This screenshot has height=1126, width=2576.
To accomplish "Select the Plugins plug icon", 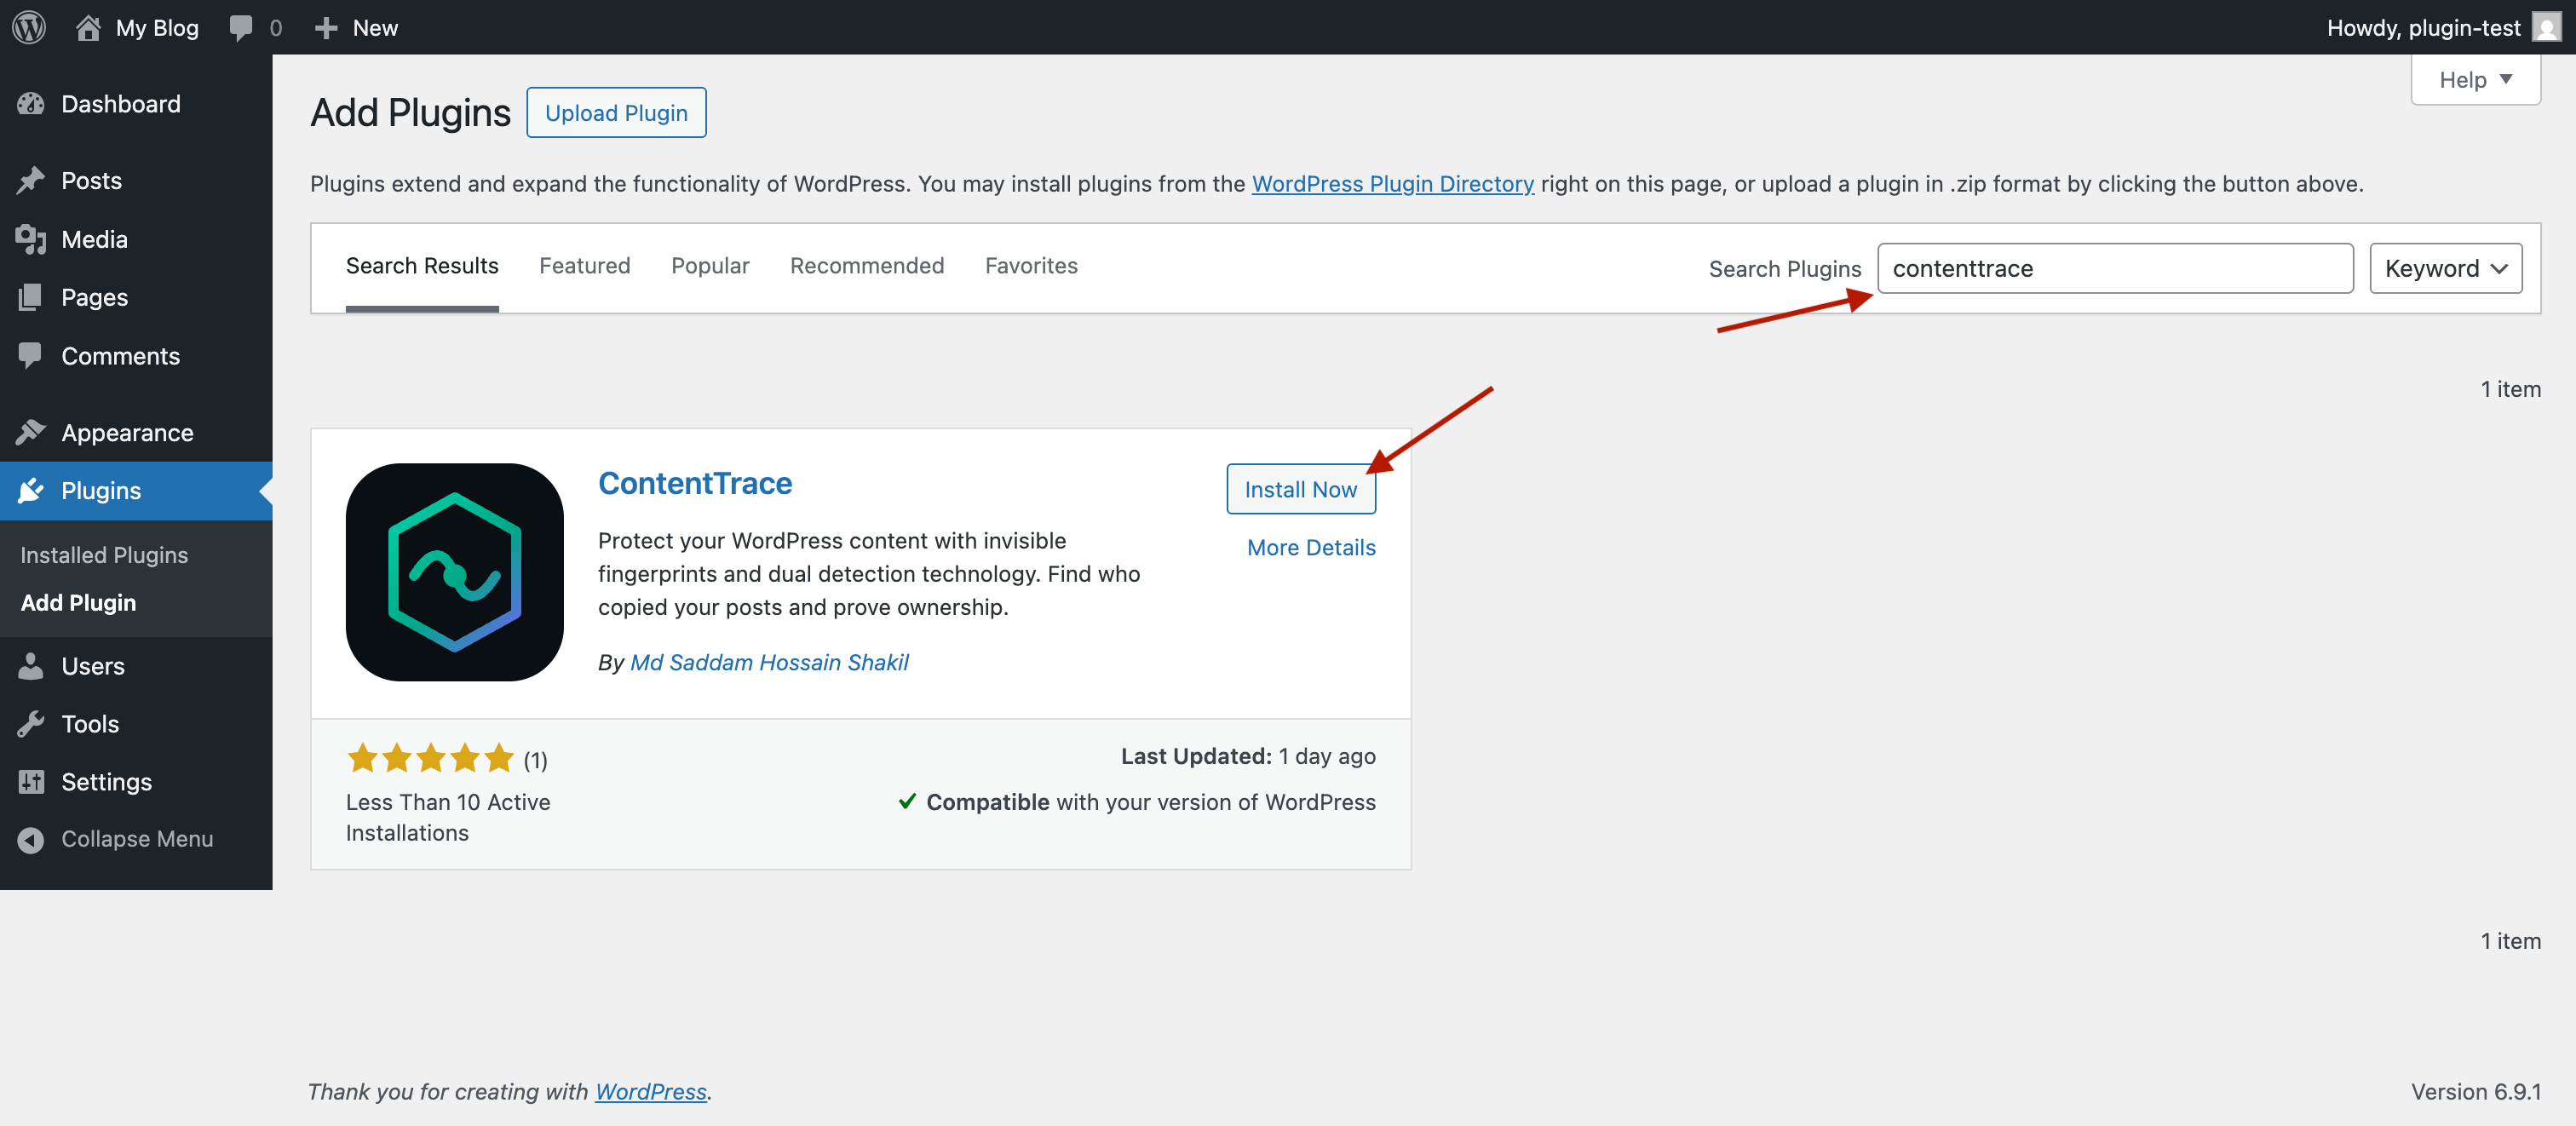I will 32,491.
